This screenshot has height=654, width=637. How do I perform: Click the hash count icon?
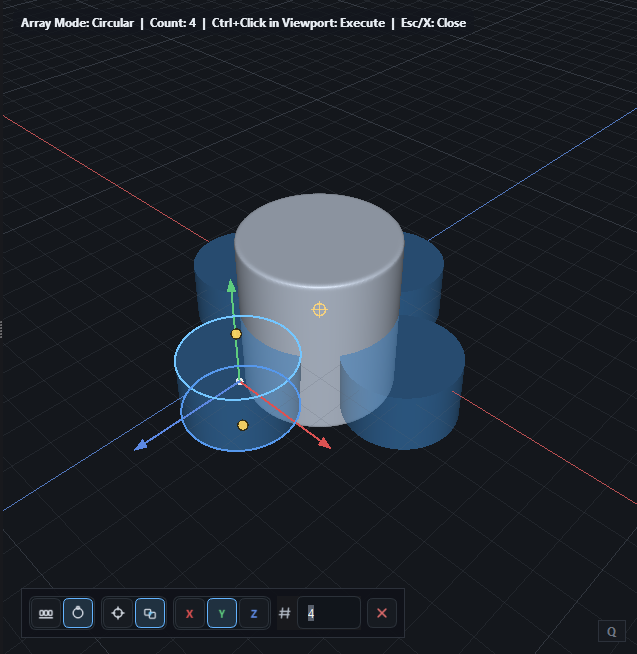[285, 613]
